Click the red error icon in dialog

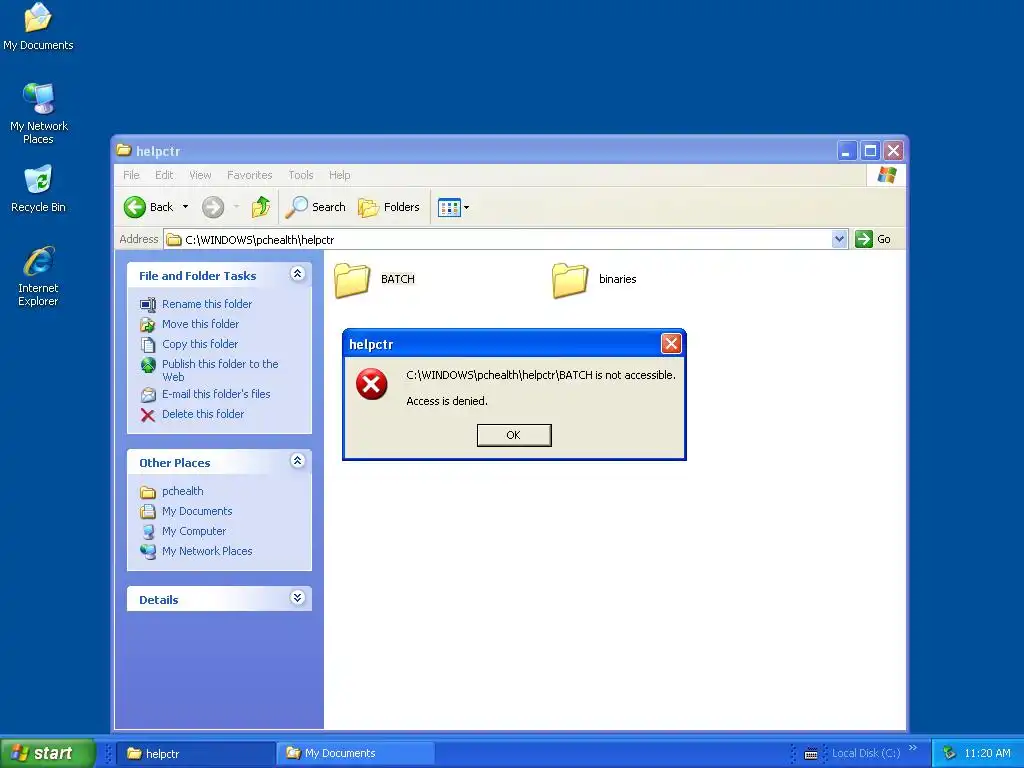point(372,384)
